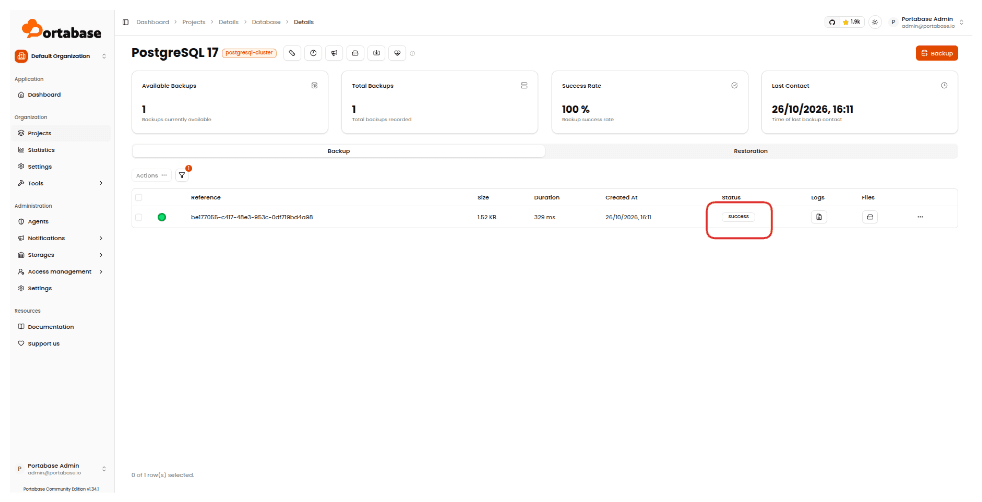
Task: Open logs icon for the backup row
Action: tap(819, 217)
